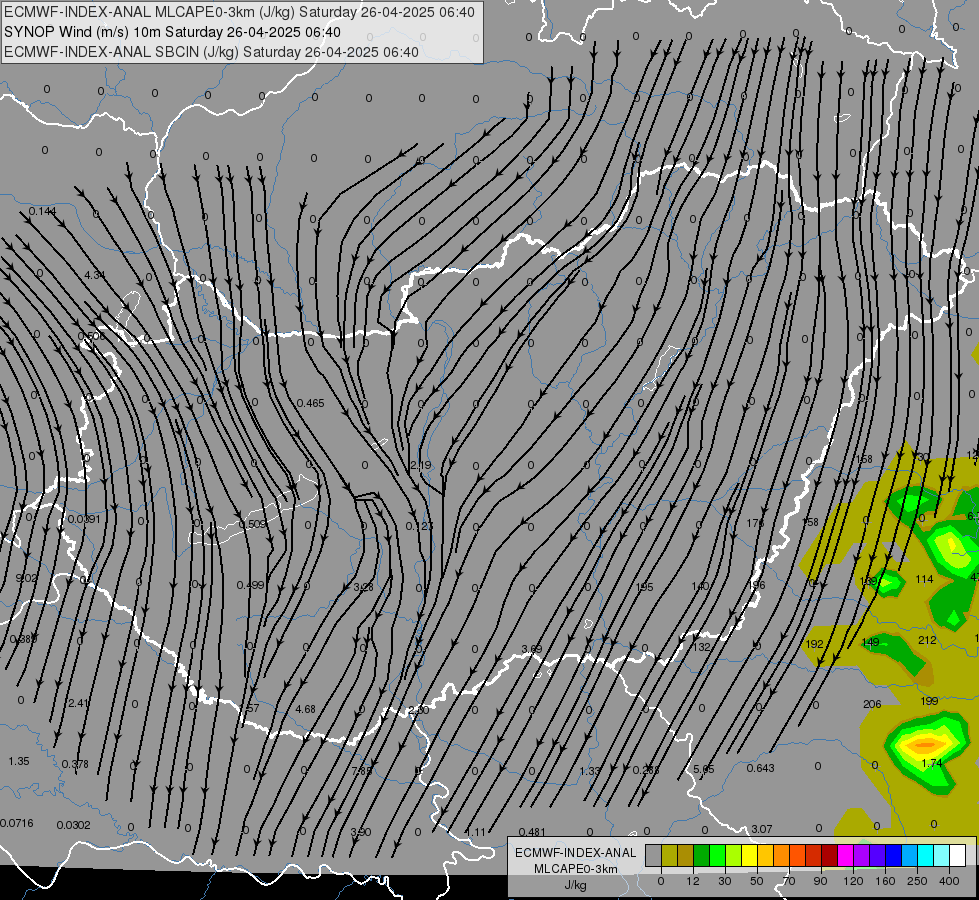This screenshot has width=979, height=900.
Task: Click the map value '1.35'
Action: [19, 761]
